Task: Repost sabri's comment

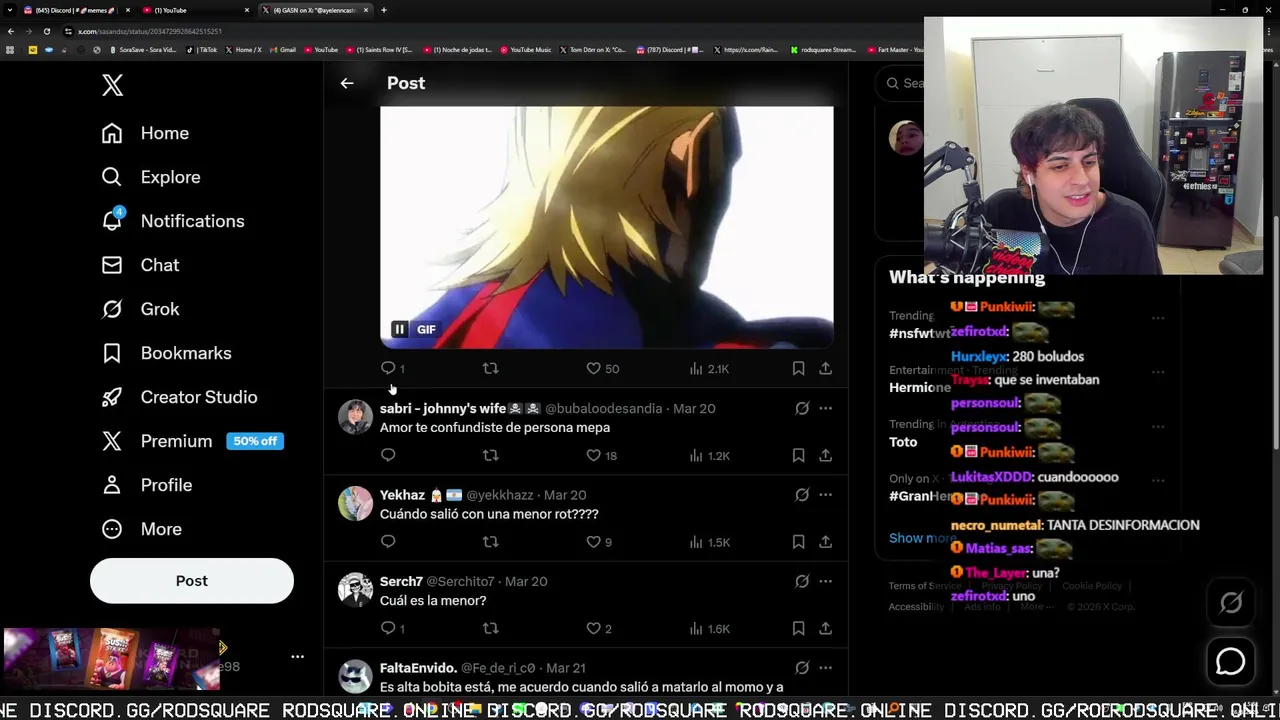Action: pyautogui.click(x=490, y=455)
